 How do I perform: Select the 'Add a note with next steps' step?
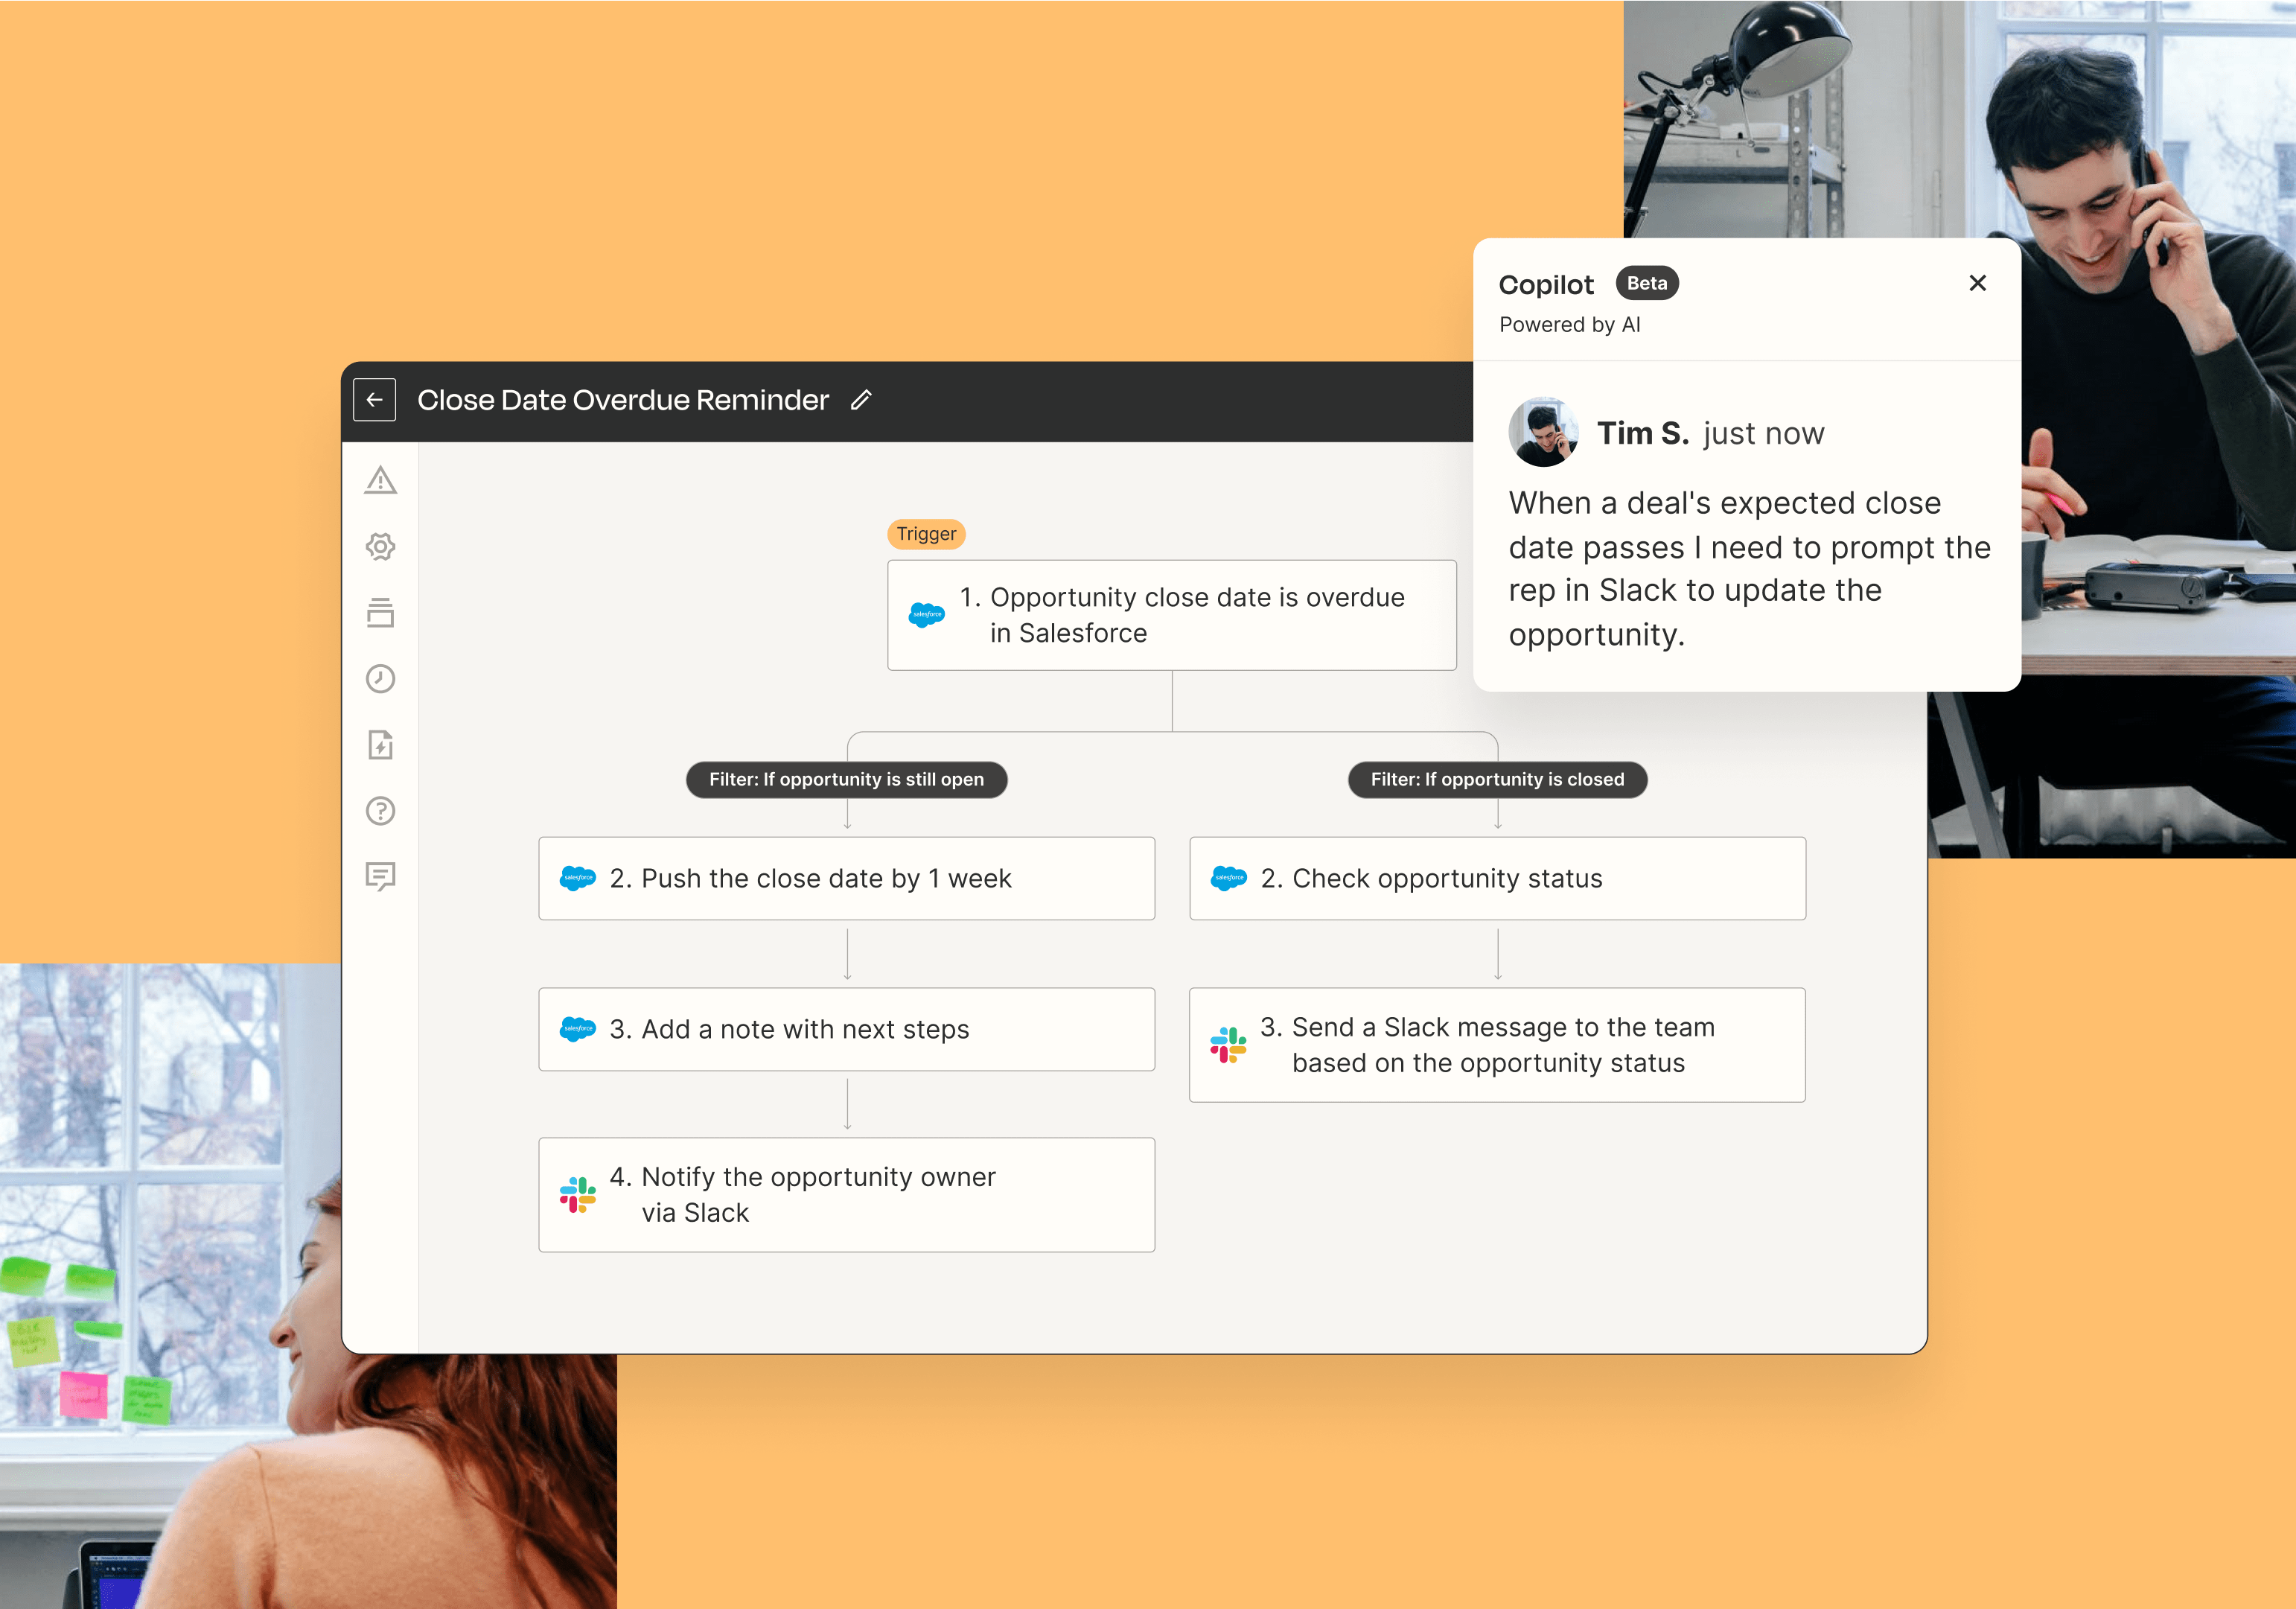coord(847,1029)
